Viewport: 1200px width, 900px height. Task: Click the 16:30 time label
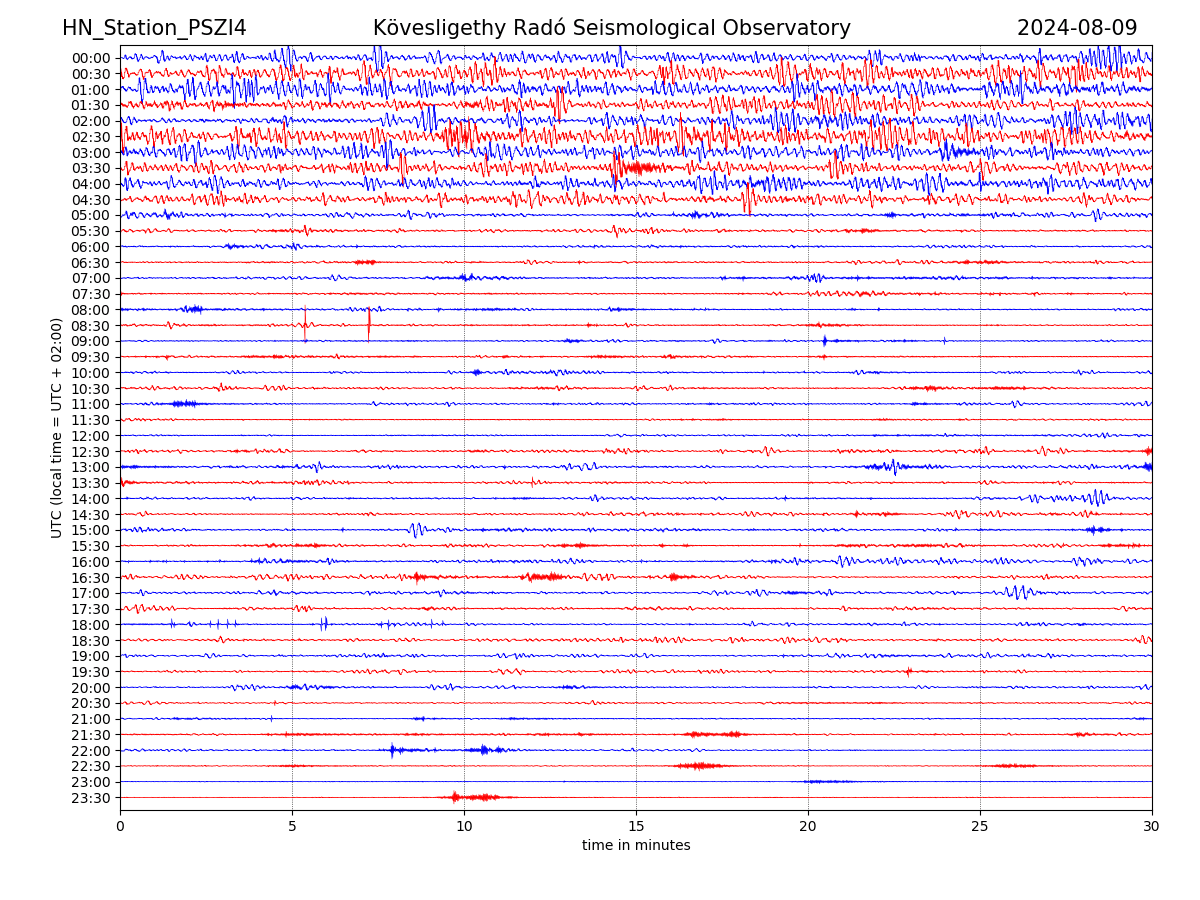[91, 578]
